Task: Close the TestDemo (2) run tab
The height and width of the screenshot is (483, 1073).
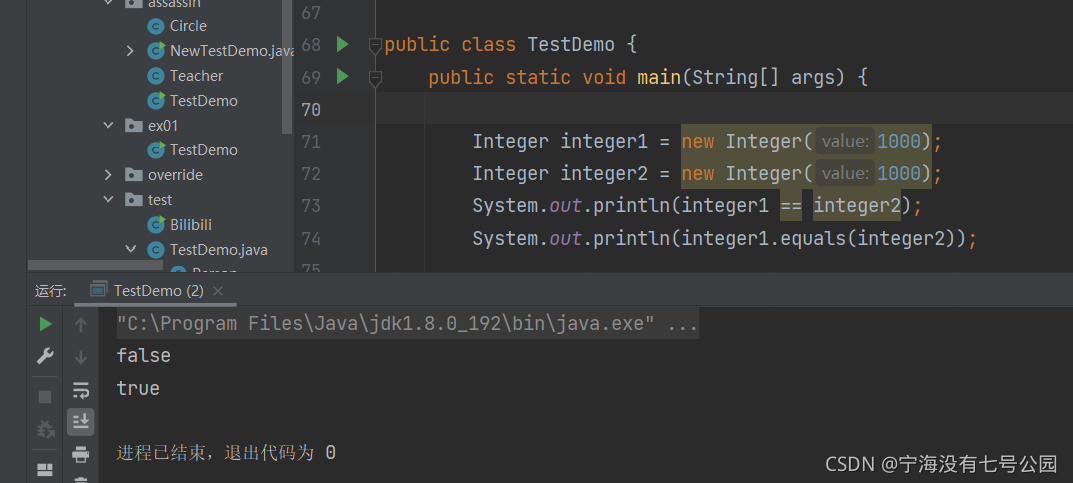Action: (x=218, y=291)
